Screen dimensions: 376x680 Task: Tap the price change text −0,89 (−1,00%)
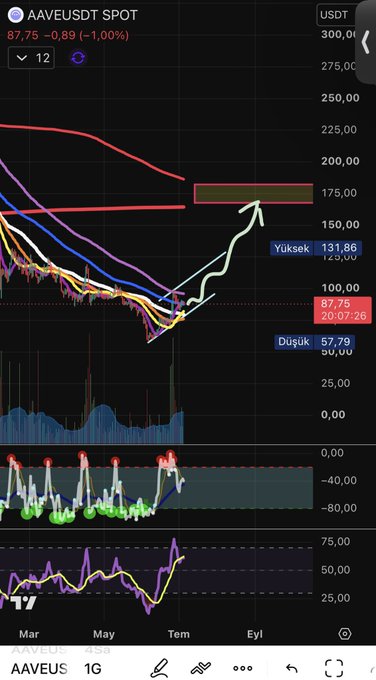click(x=86, y=36)
